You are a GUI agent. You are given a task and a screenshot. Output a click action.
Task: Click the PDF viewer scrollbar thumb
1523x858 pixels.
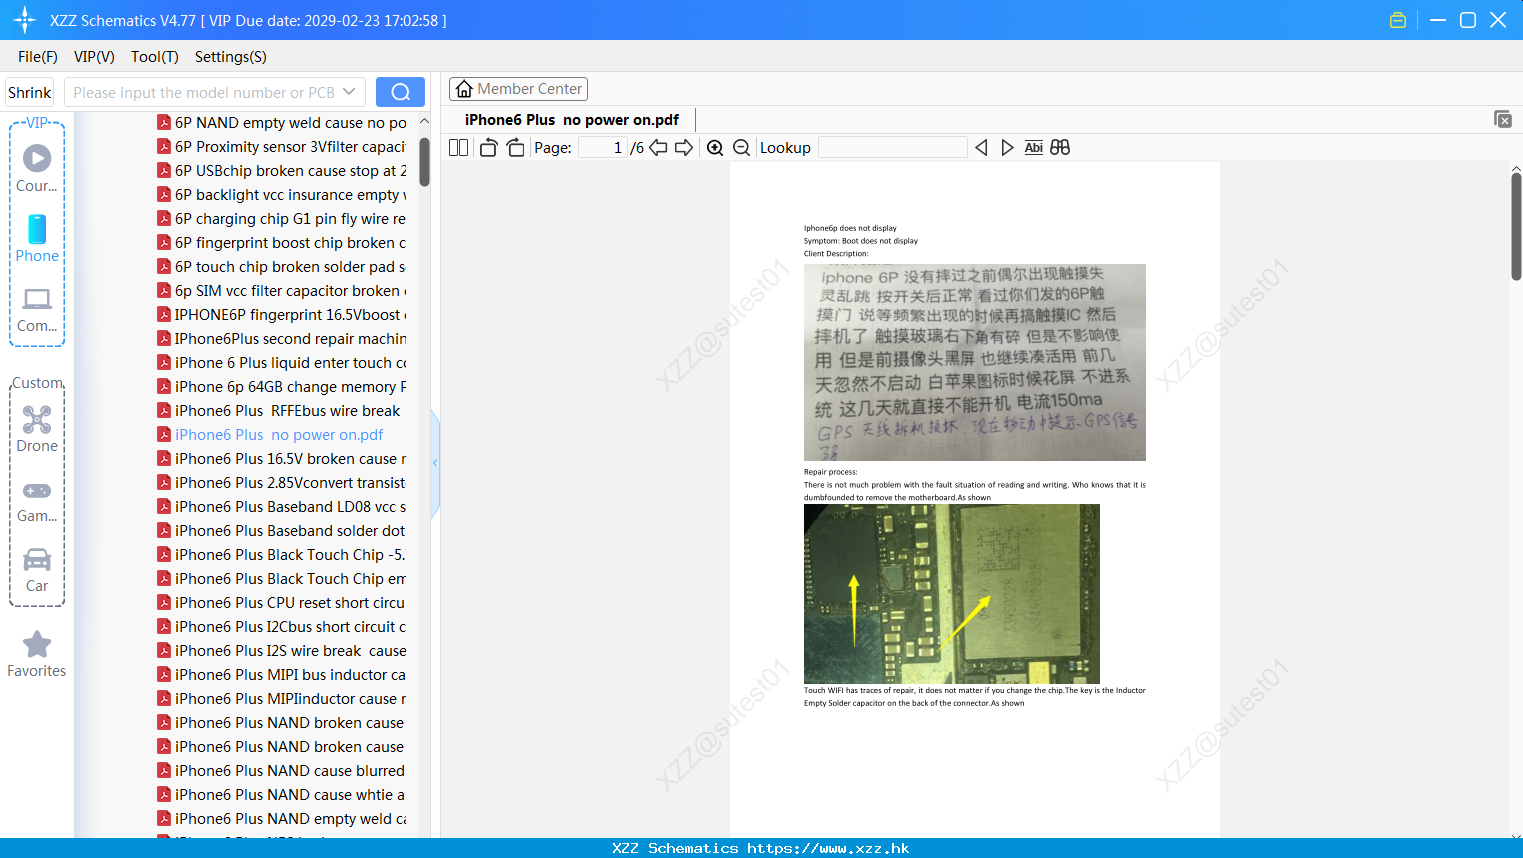[1516, 227]
